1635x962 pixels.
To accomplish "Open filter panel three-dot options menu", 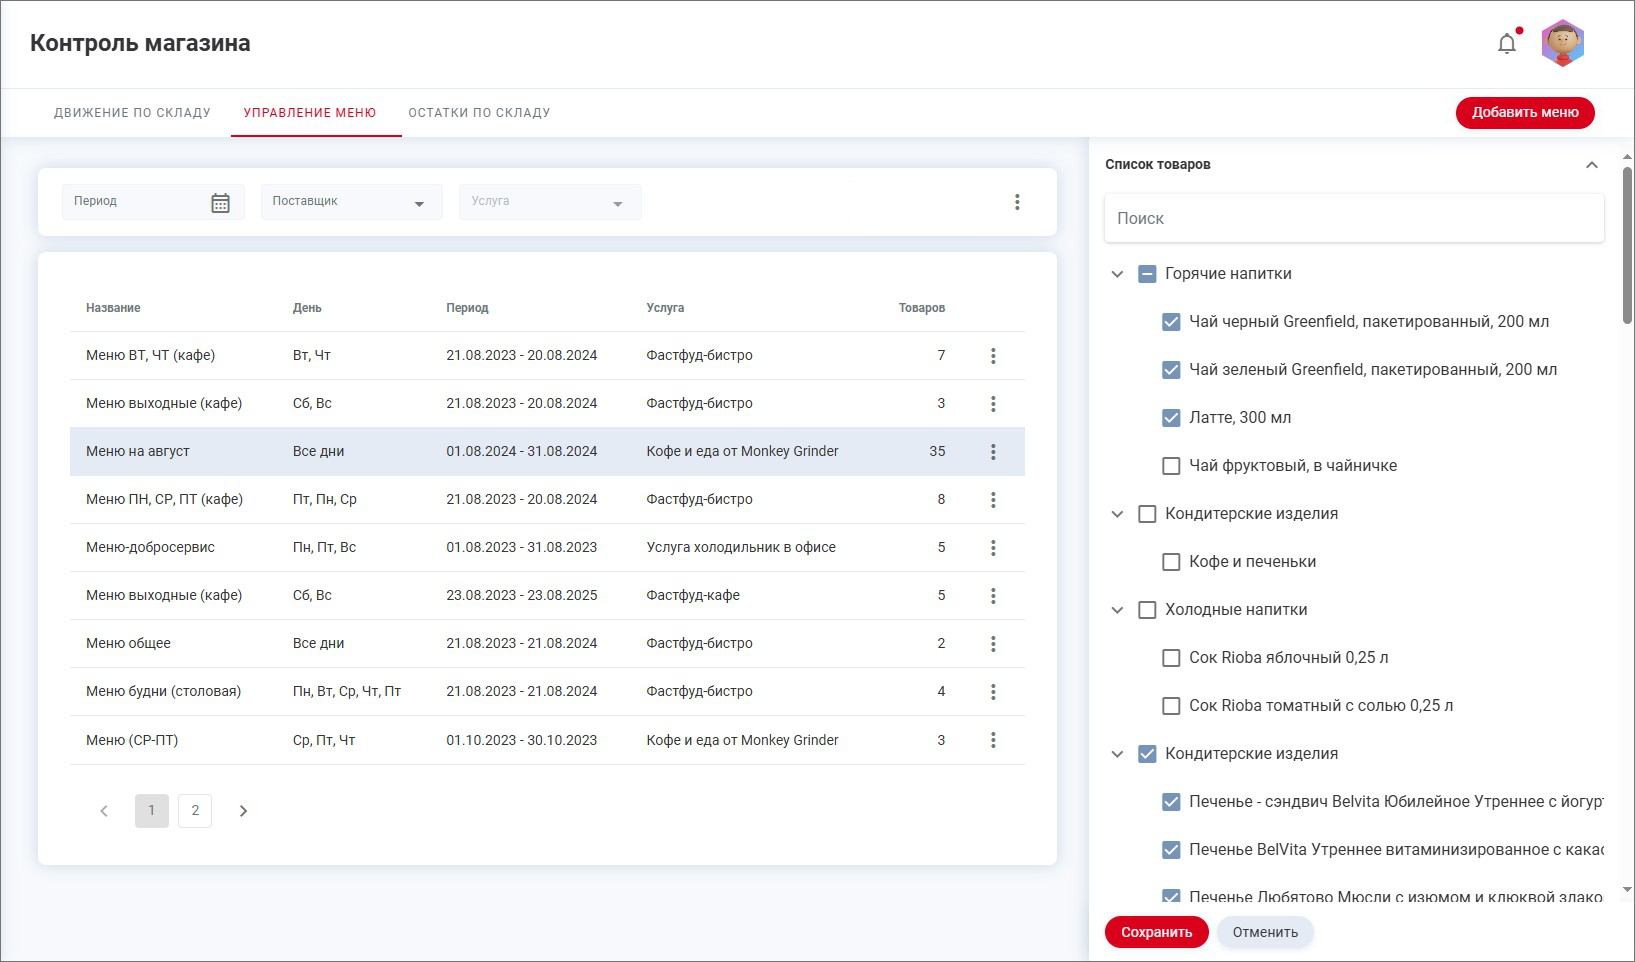I will 1017,202.
